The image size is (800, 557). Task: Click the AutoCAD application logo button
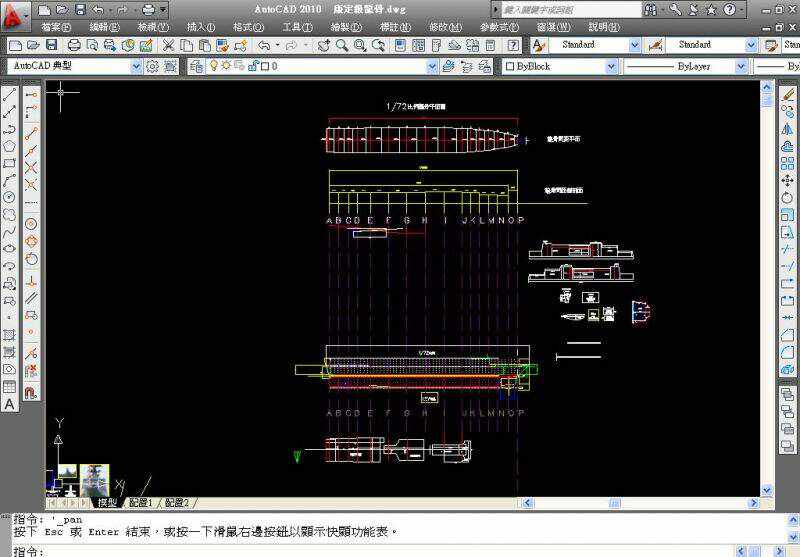point(16,17)
